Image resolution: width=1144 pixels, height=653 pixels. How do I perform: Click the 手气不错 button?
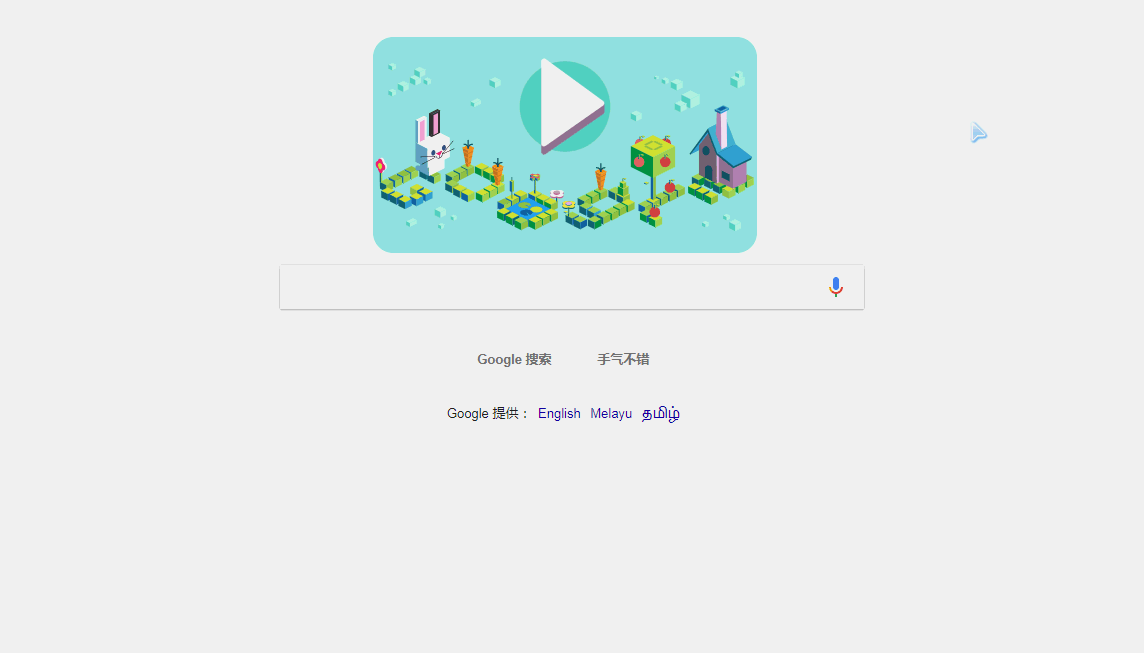(623, 359)
